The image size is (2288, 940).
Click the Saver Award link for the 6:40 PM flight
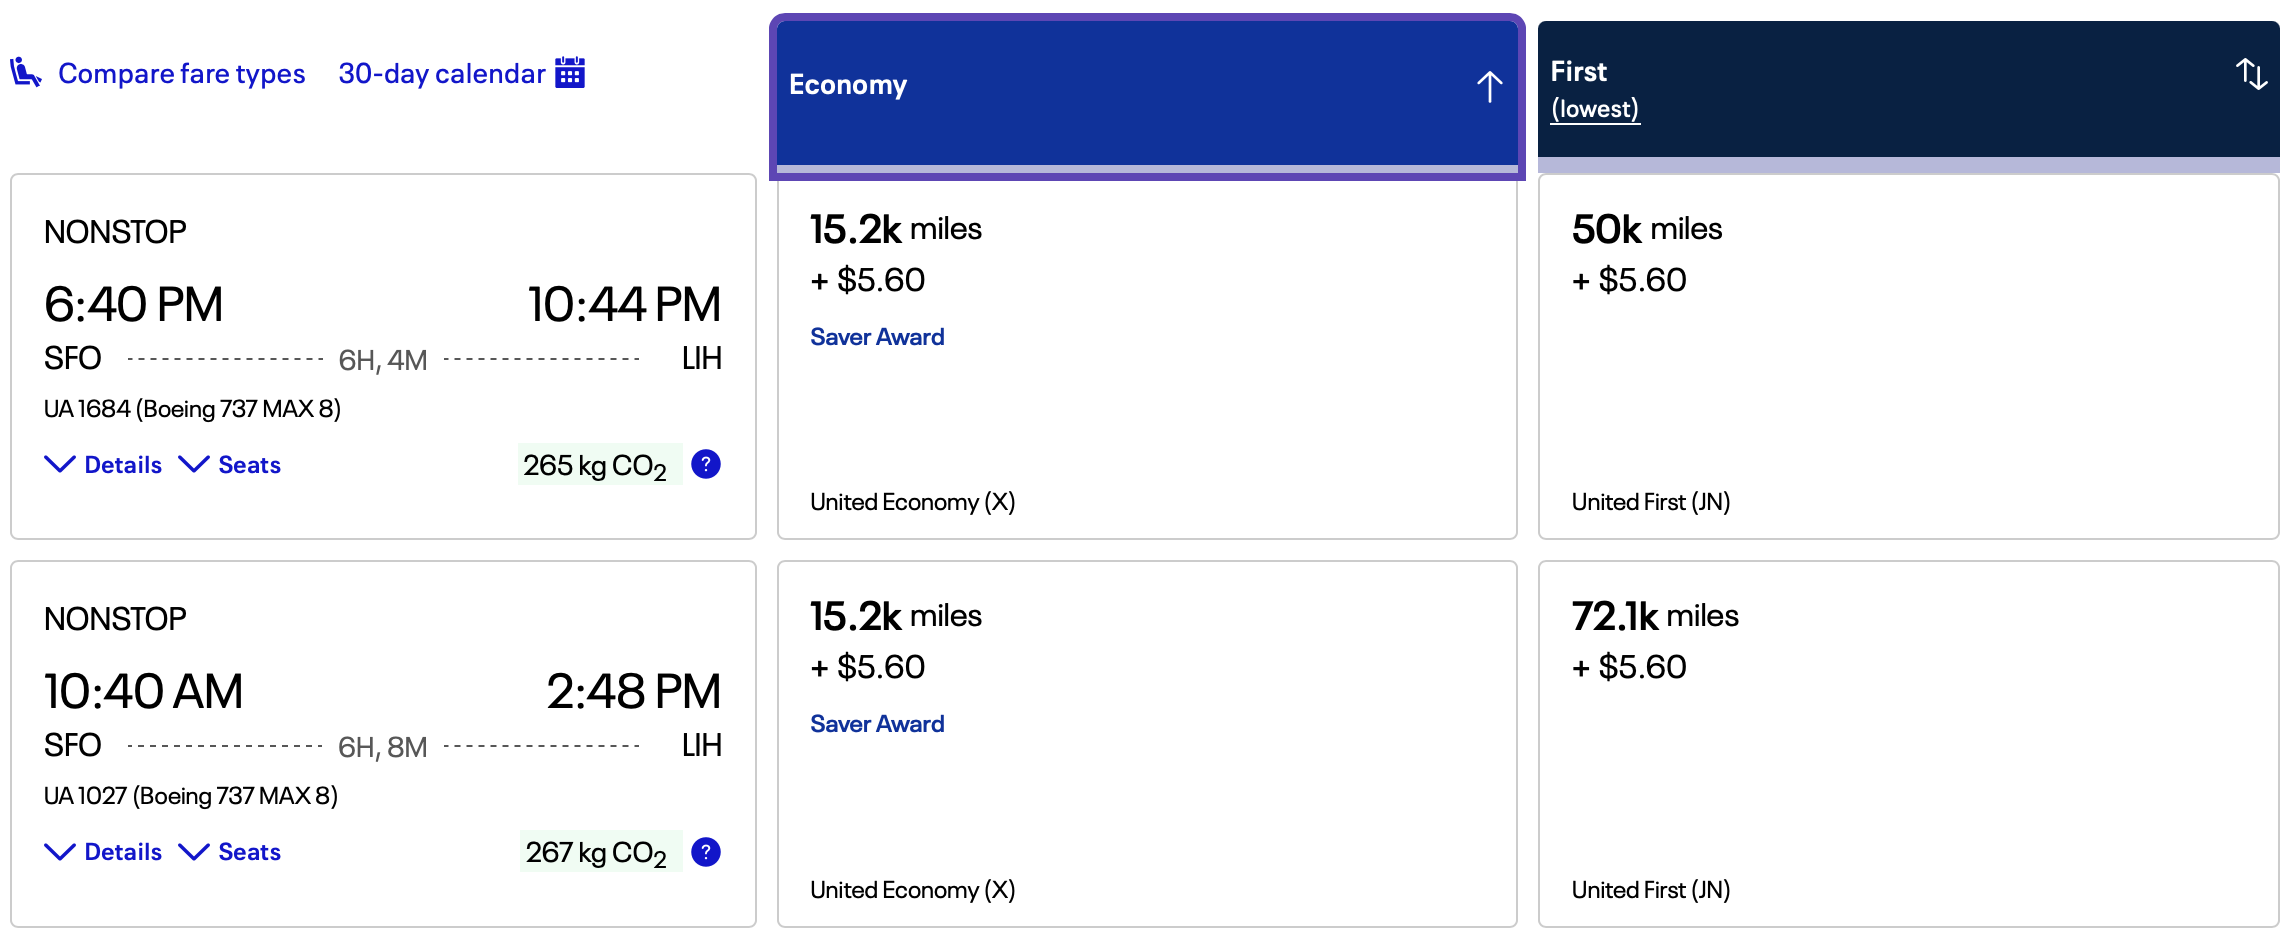tap(877, 336)
